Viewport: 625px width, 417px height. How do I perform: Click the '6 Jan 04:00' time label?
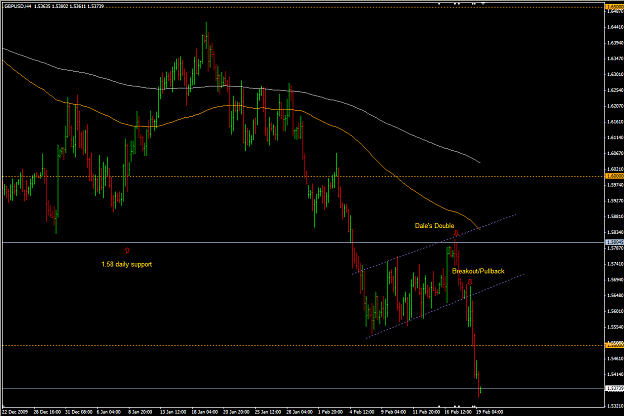pyautogui.click(x=109, y=411)
